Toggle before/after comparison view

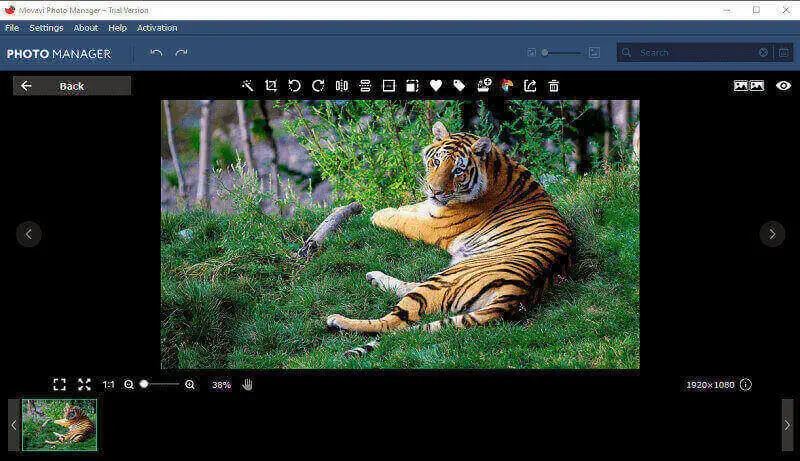click(749, 86)
